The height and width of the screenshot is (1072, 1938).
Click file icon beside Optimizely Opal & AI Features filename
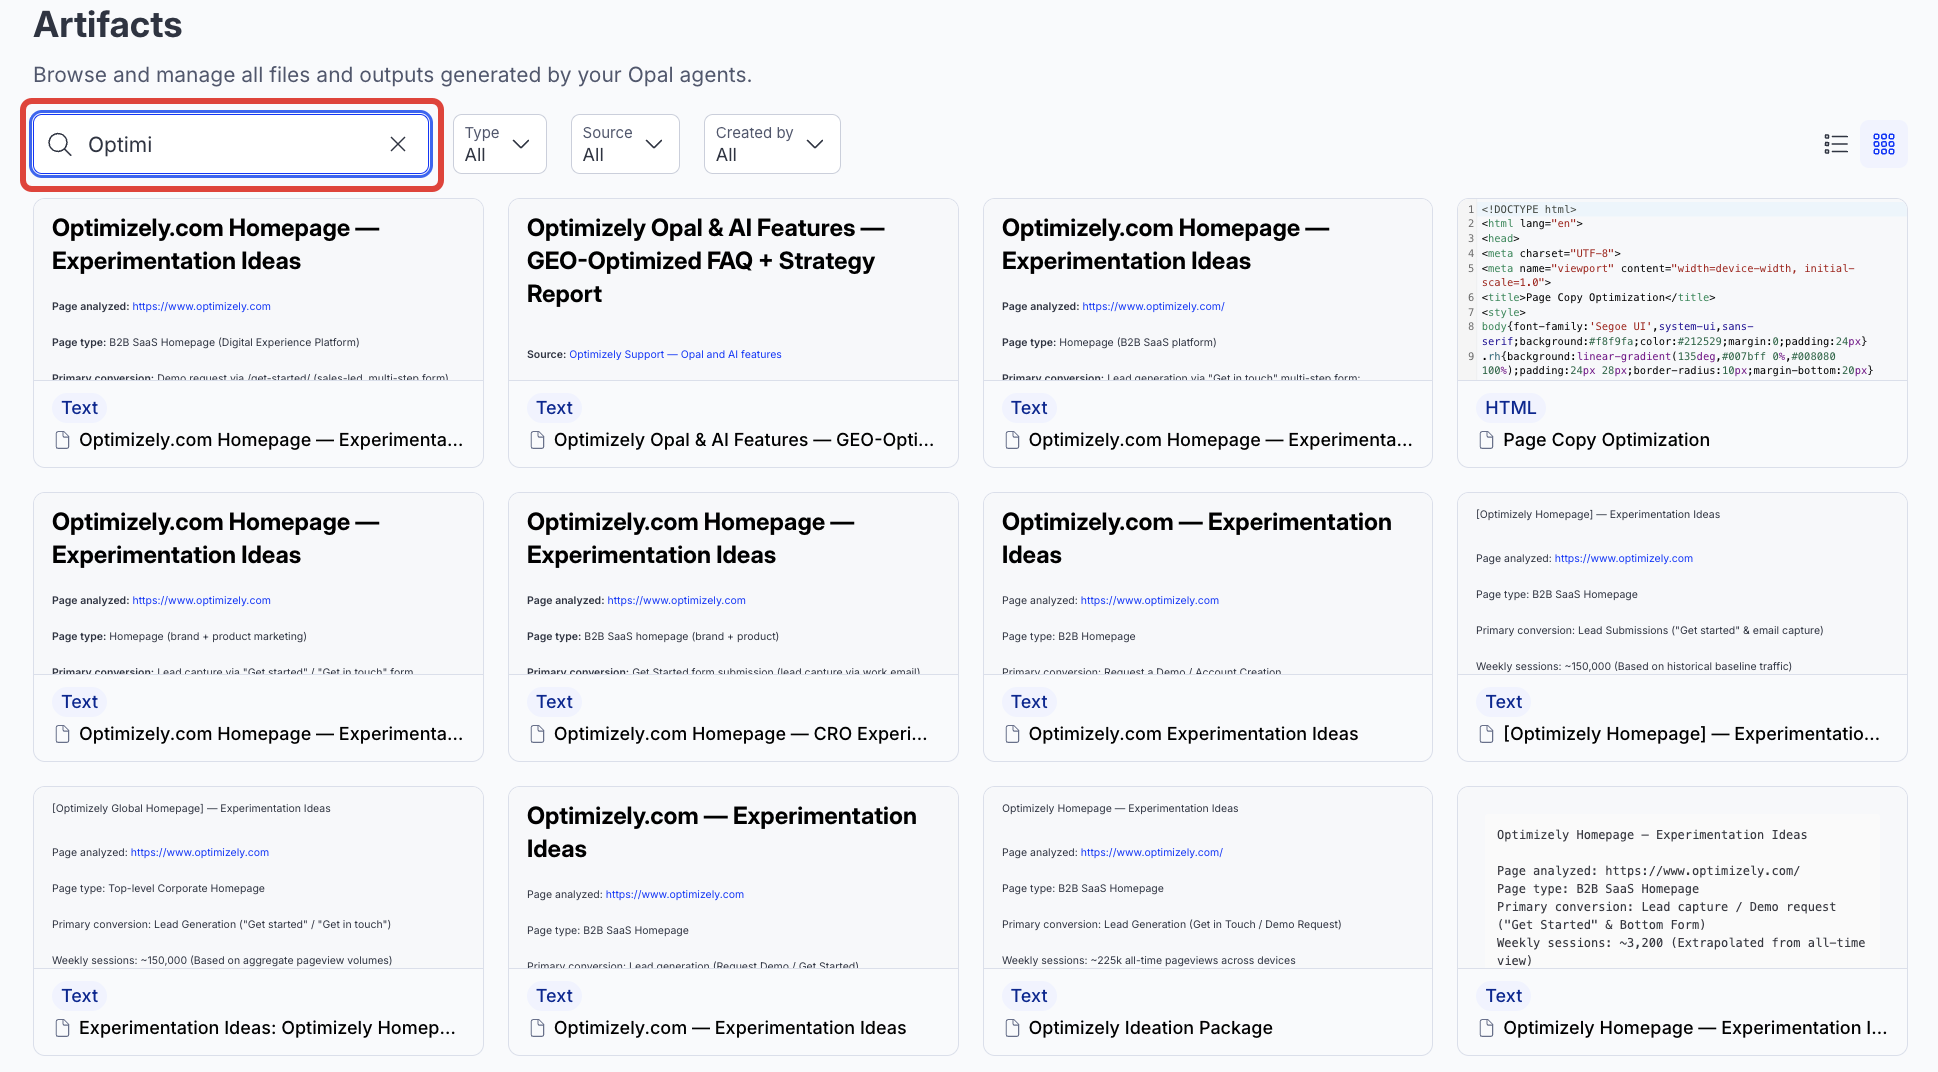pos(537,440)
